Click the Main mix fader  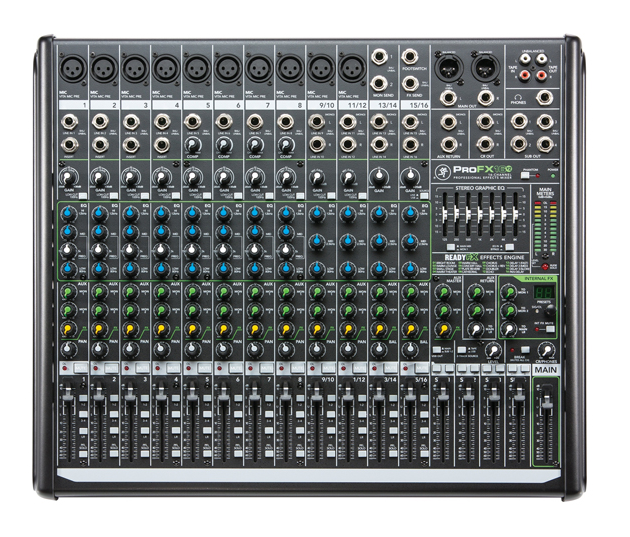(546, 402)
